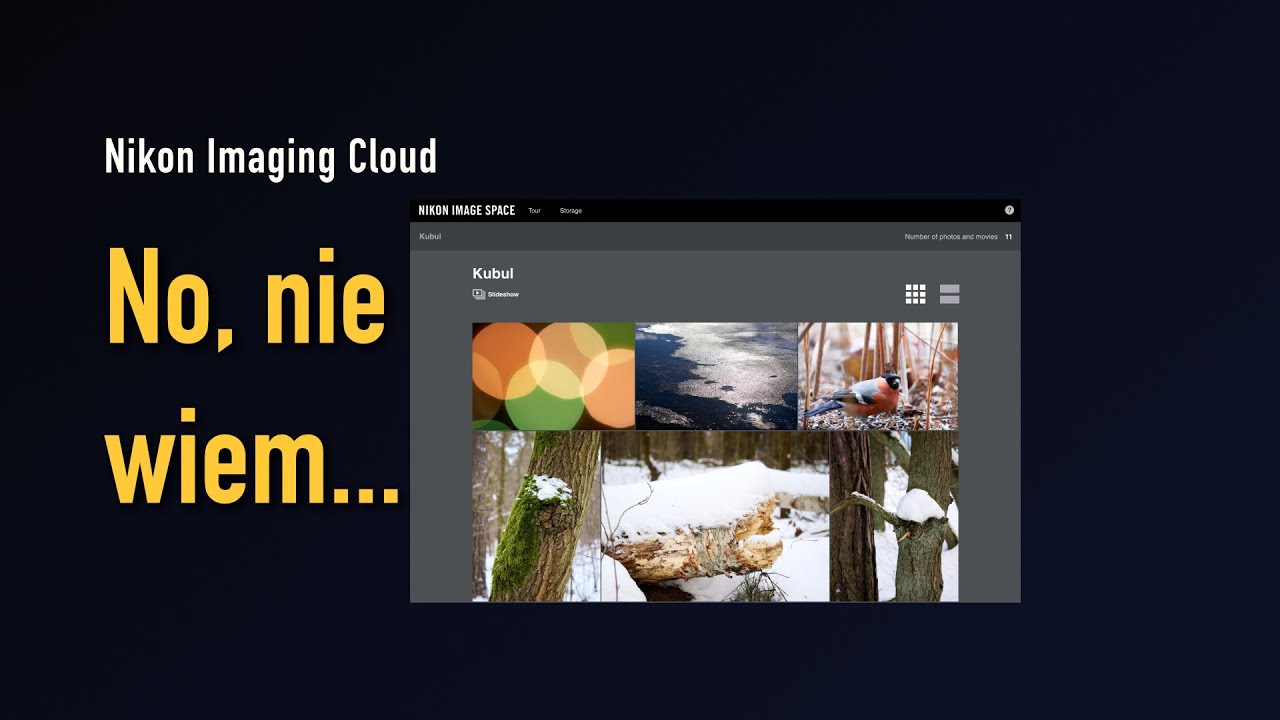Open the icy water surface photo
1280x720 pixels.
(716, 376)
